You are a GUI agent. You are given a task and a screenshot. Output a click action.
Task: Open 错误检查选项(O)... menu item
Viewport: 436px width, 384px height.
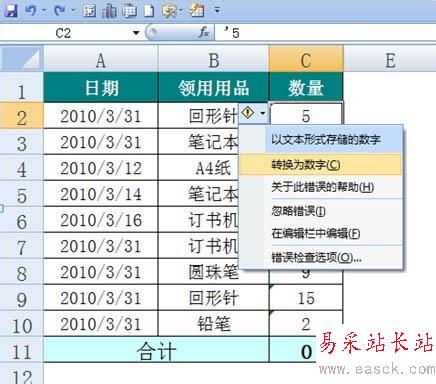click(x=320, y=257)
